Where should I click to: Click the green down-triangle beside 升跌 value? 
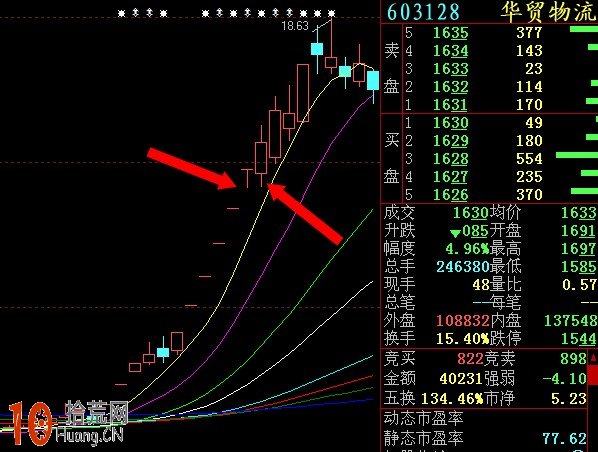coord(455,233)
